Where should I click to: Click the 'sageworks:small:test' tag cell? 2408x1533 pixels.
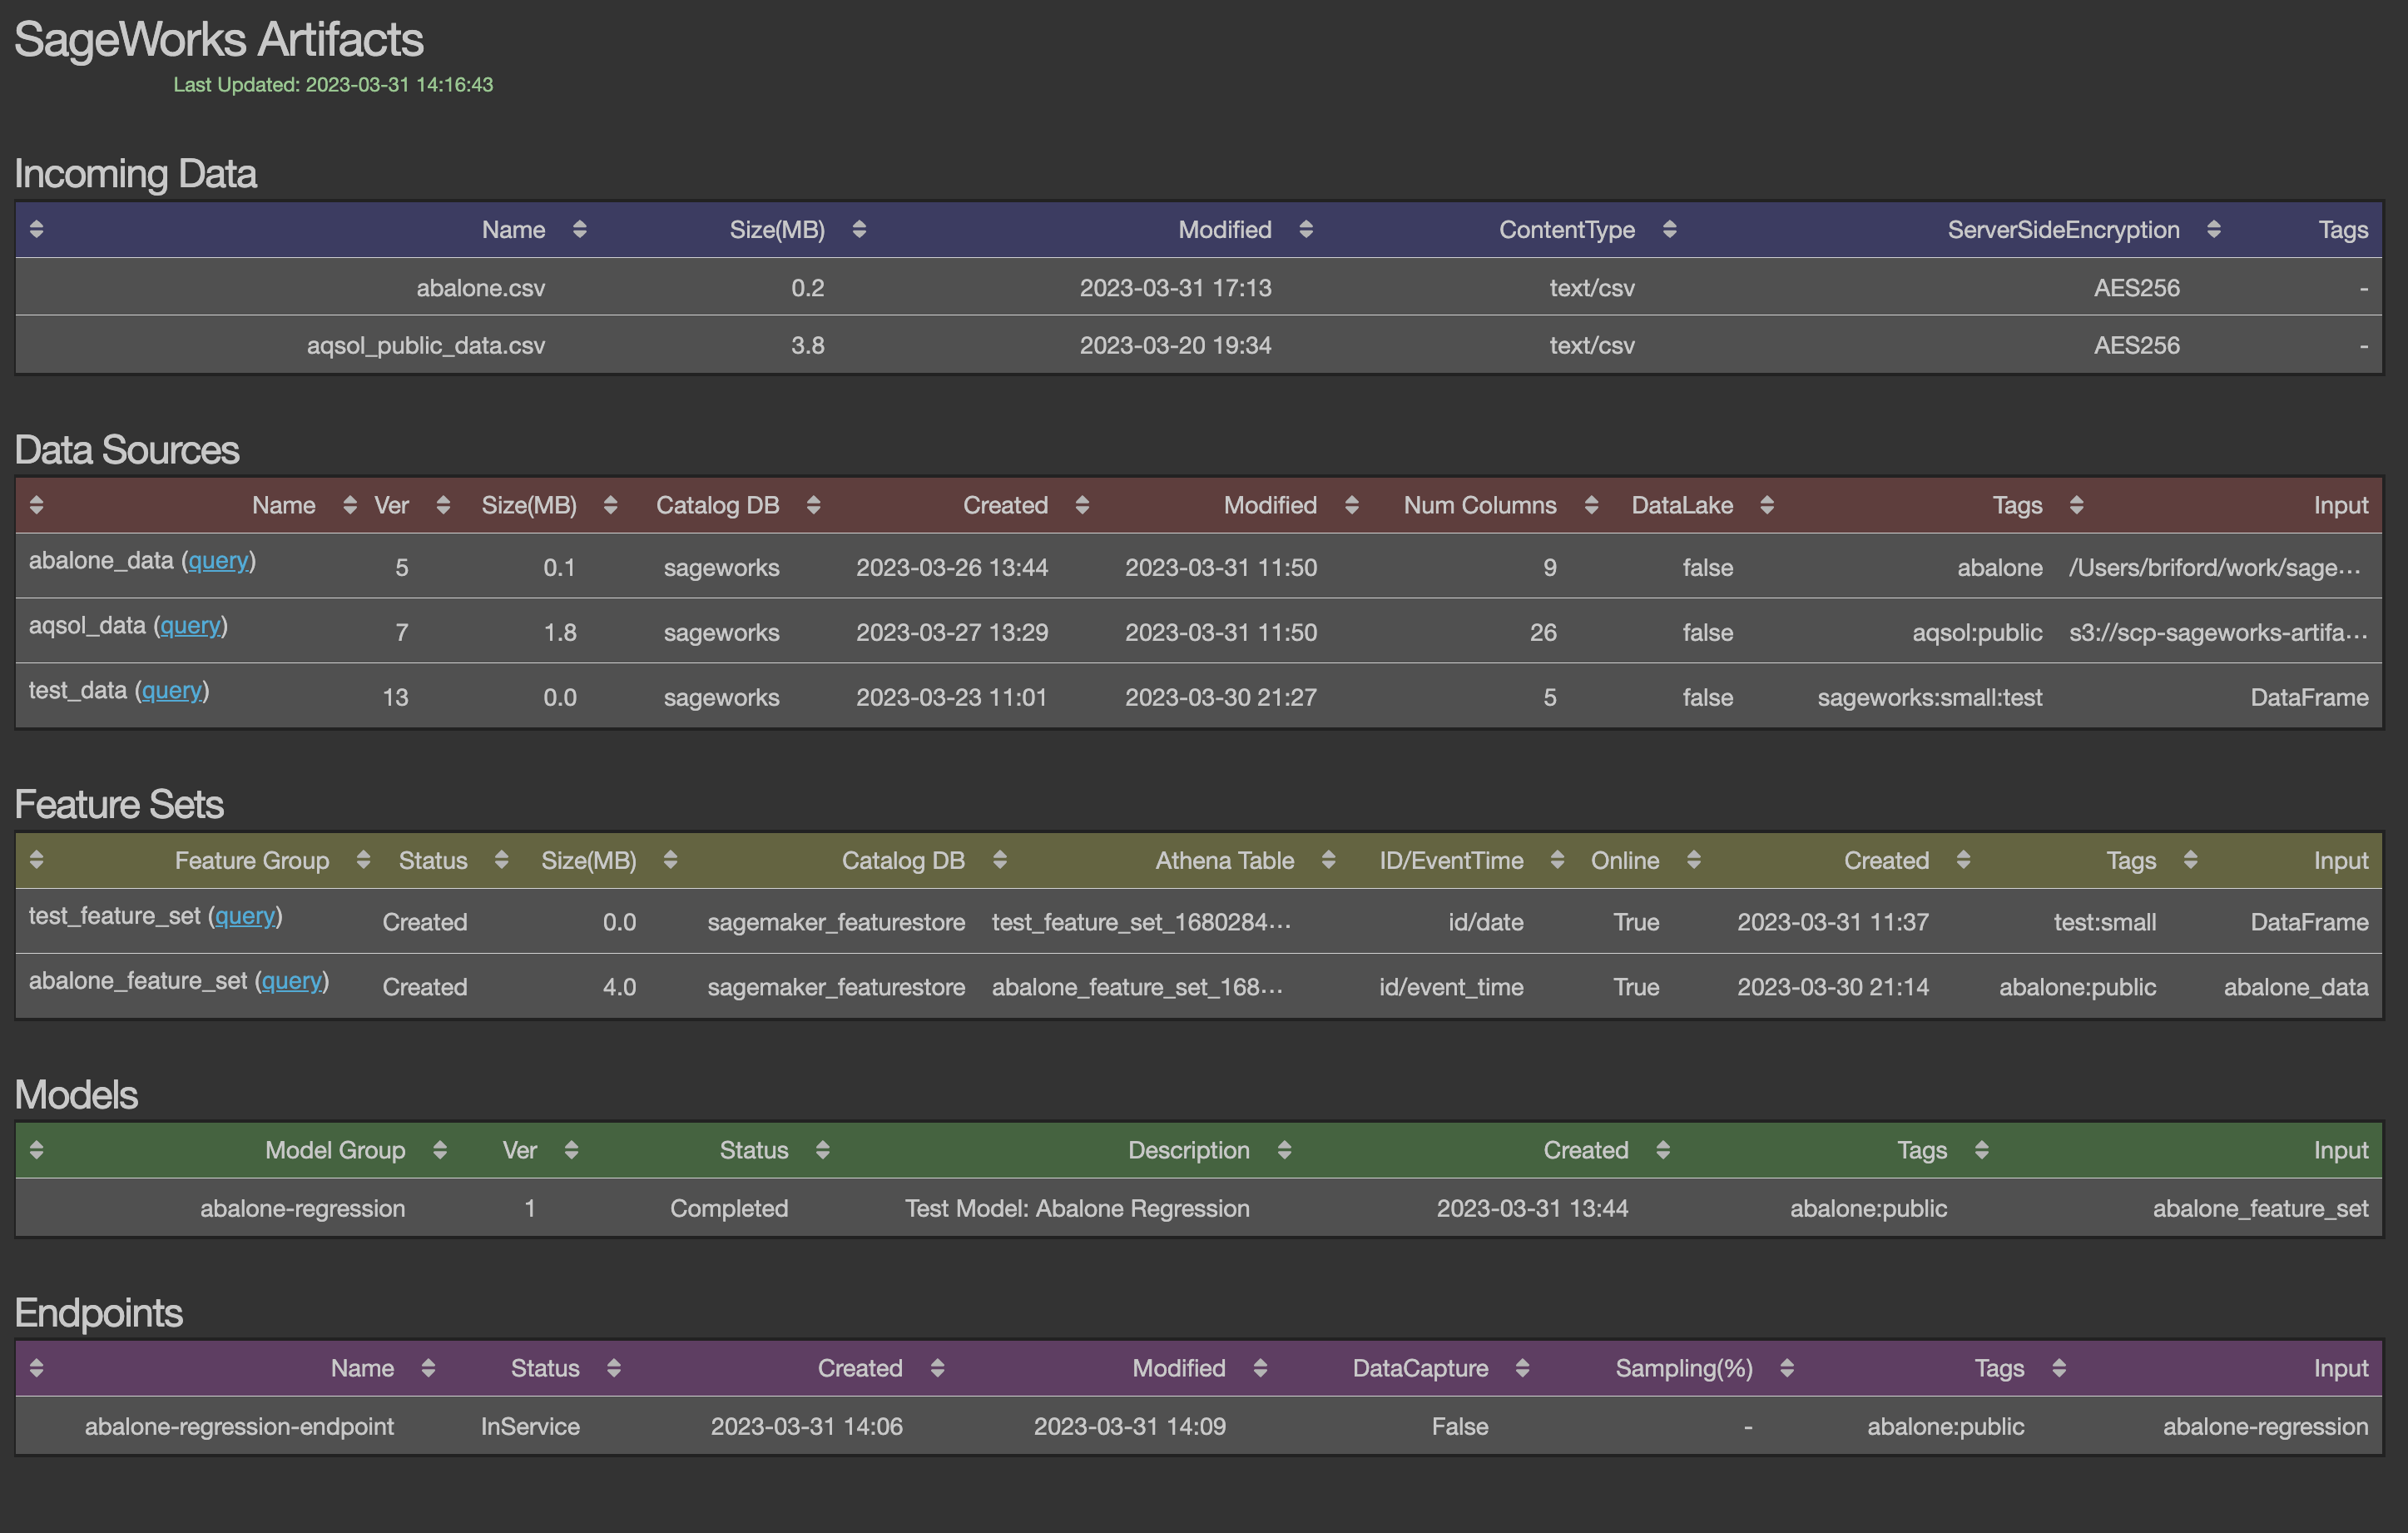pos(1930,698)
